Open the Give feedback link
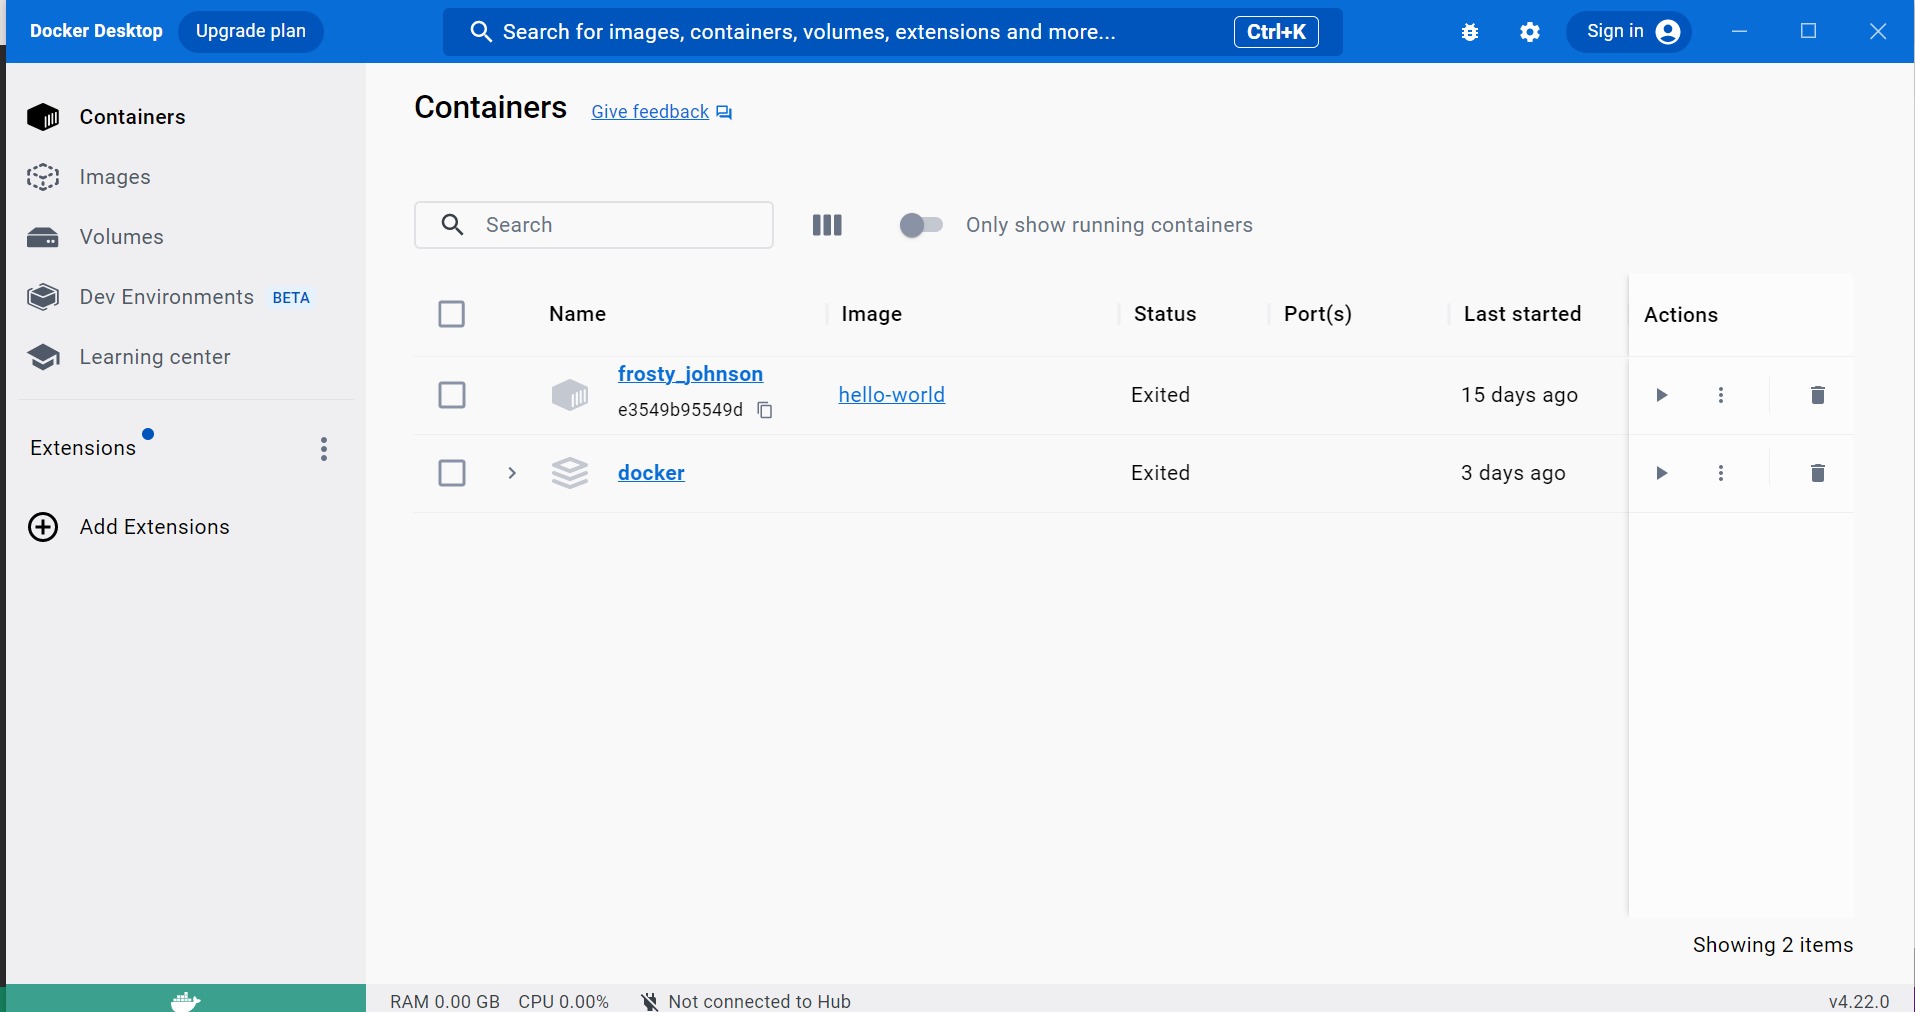1915x1012 pixels. tap(650, 112)
